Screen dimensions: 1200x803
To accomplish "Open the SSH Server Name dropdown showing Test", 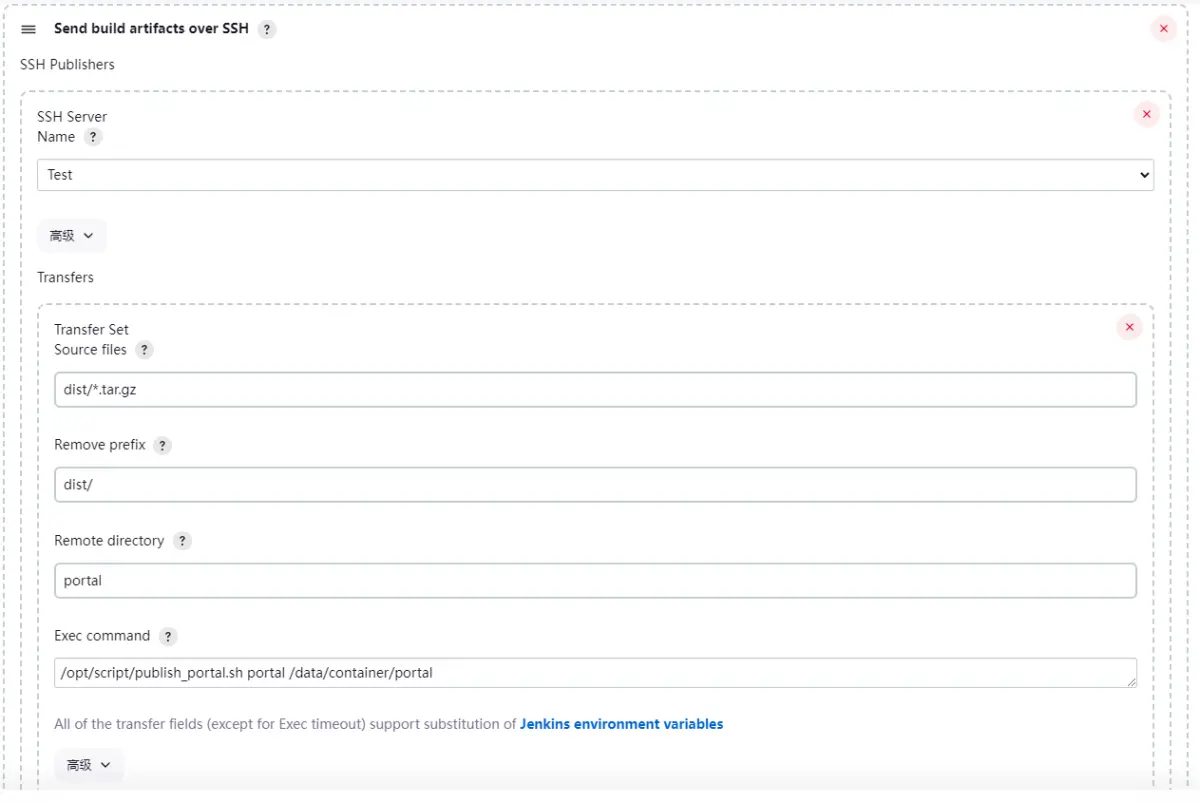I will pos(595,175).
